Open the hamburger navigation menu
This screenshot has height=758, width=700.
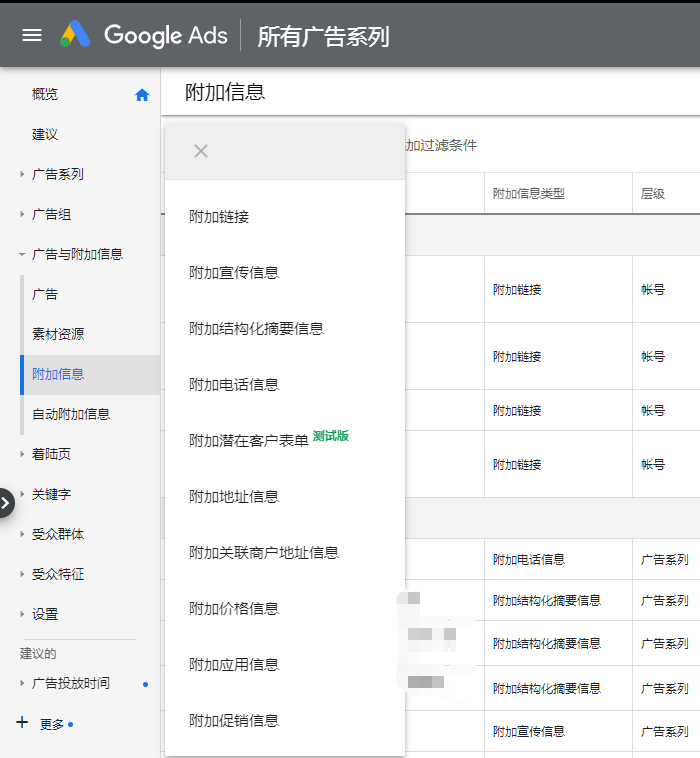point(32,35)
